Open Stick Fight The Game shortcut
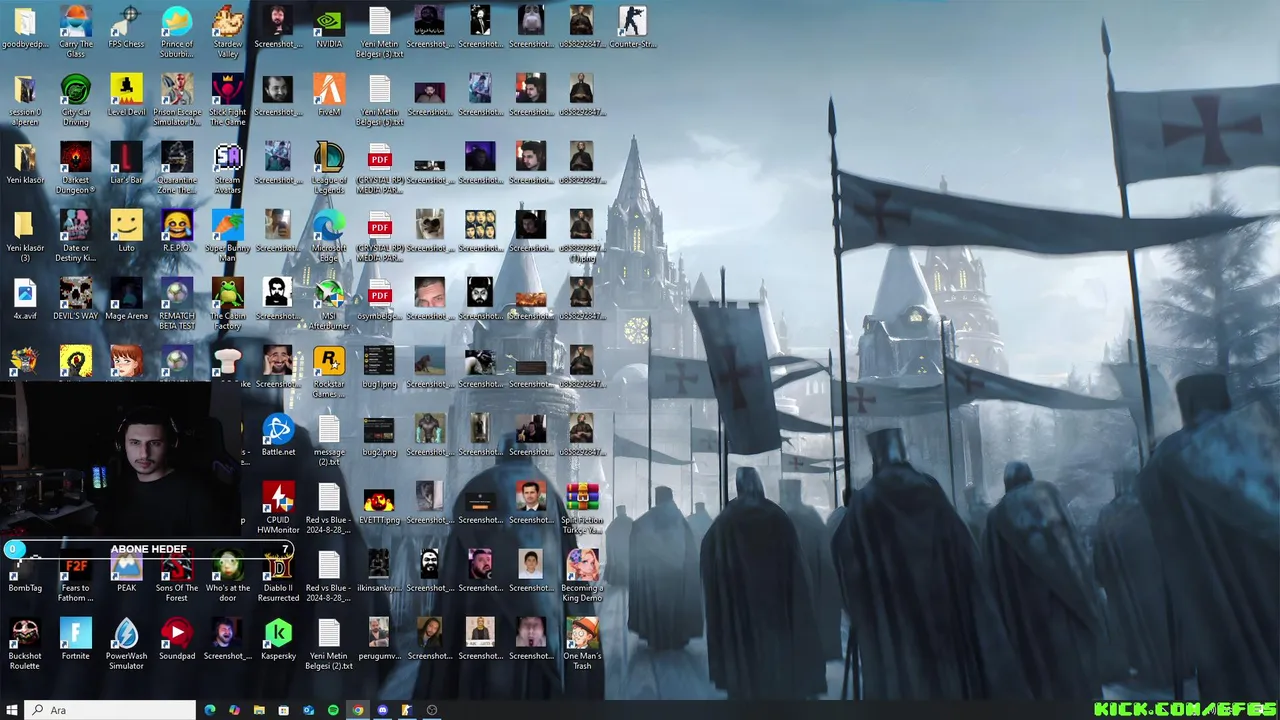Viewport: 1280px width, 720px height. [228, 99]
